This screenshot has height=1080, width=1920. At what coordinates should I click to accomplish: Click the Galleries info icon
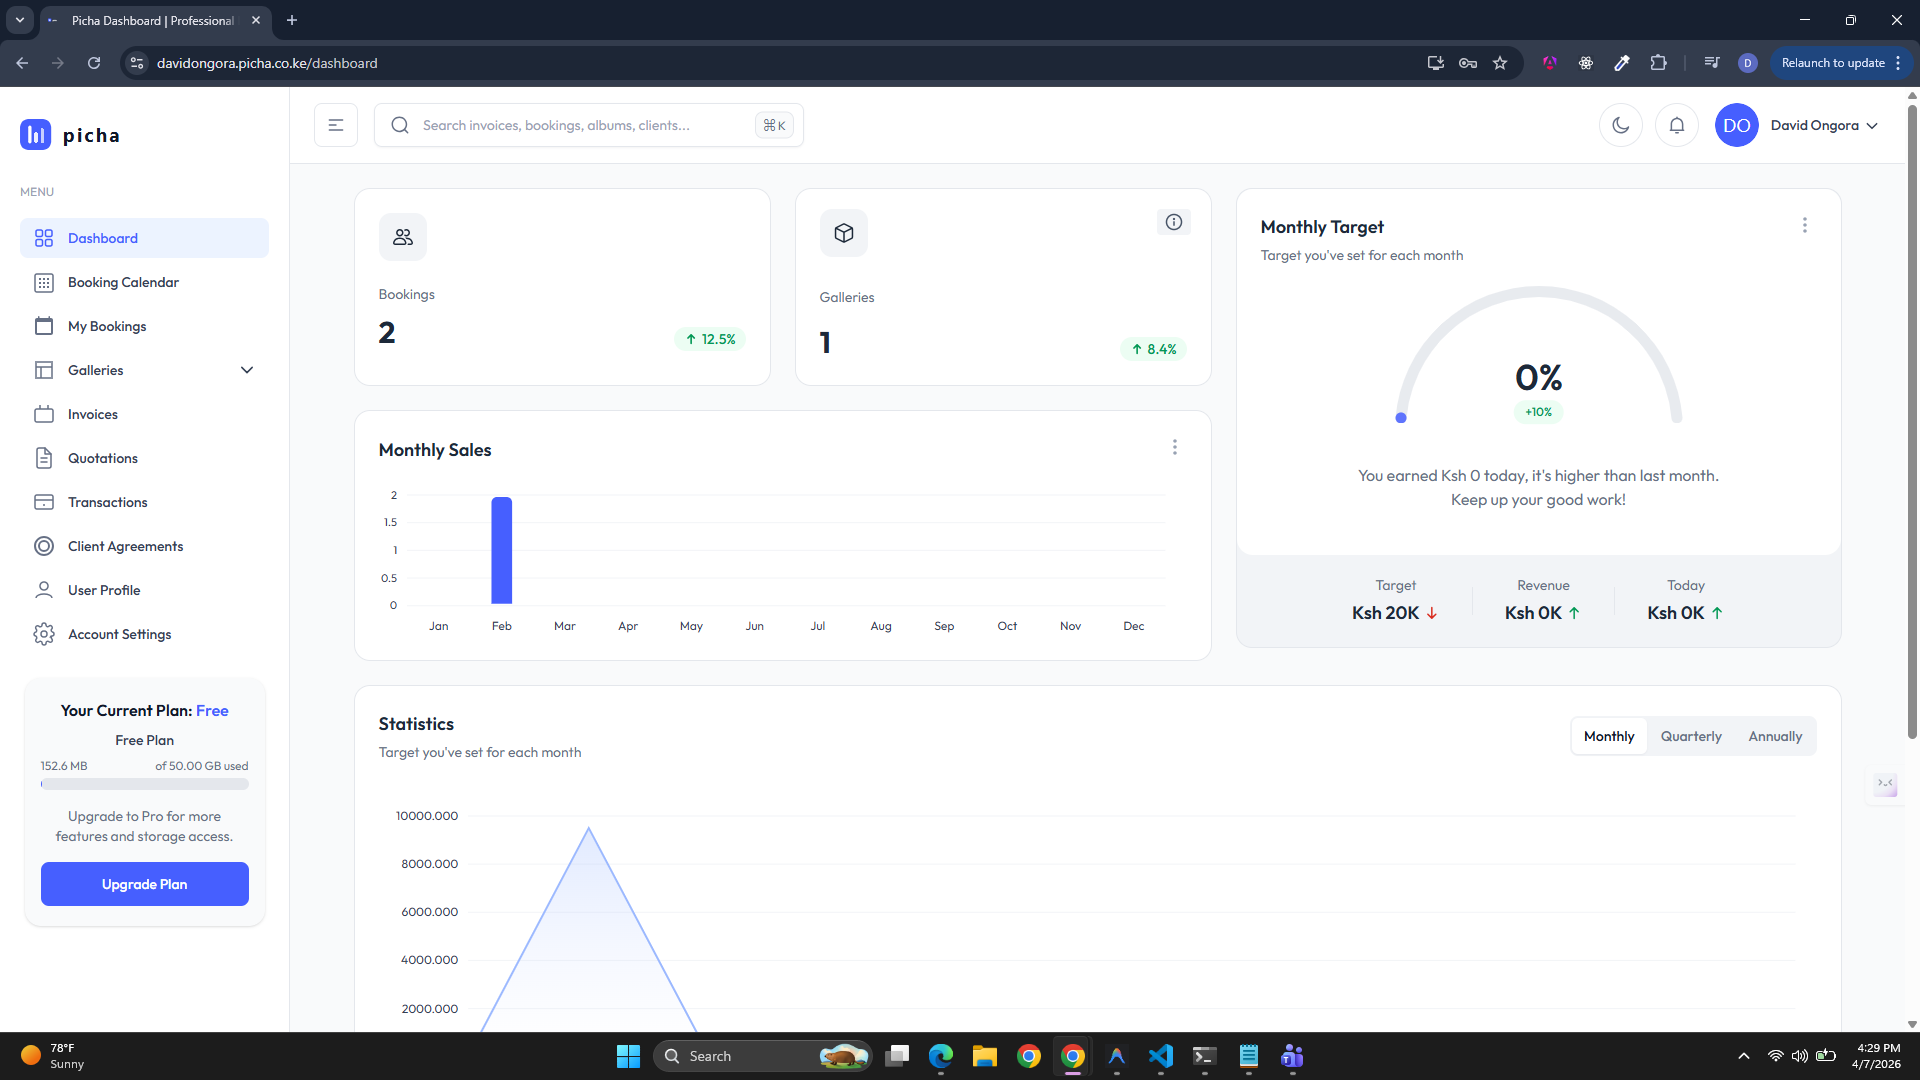coord(1173,222)
